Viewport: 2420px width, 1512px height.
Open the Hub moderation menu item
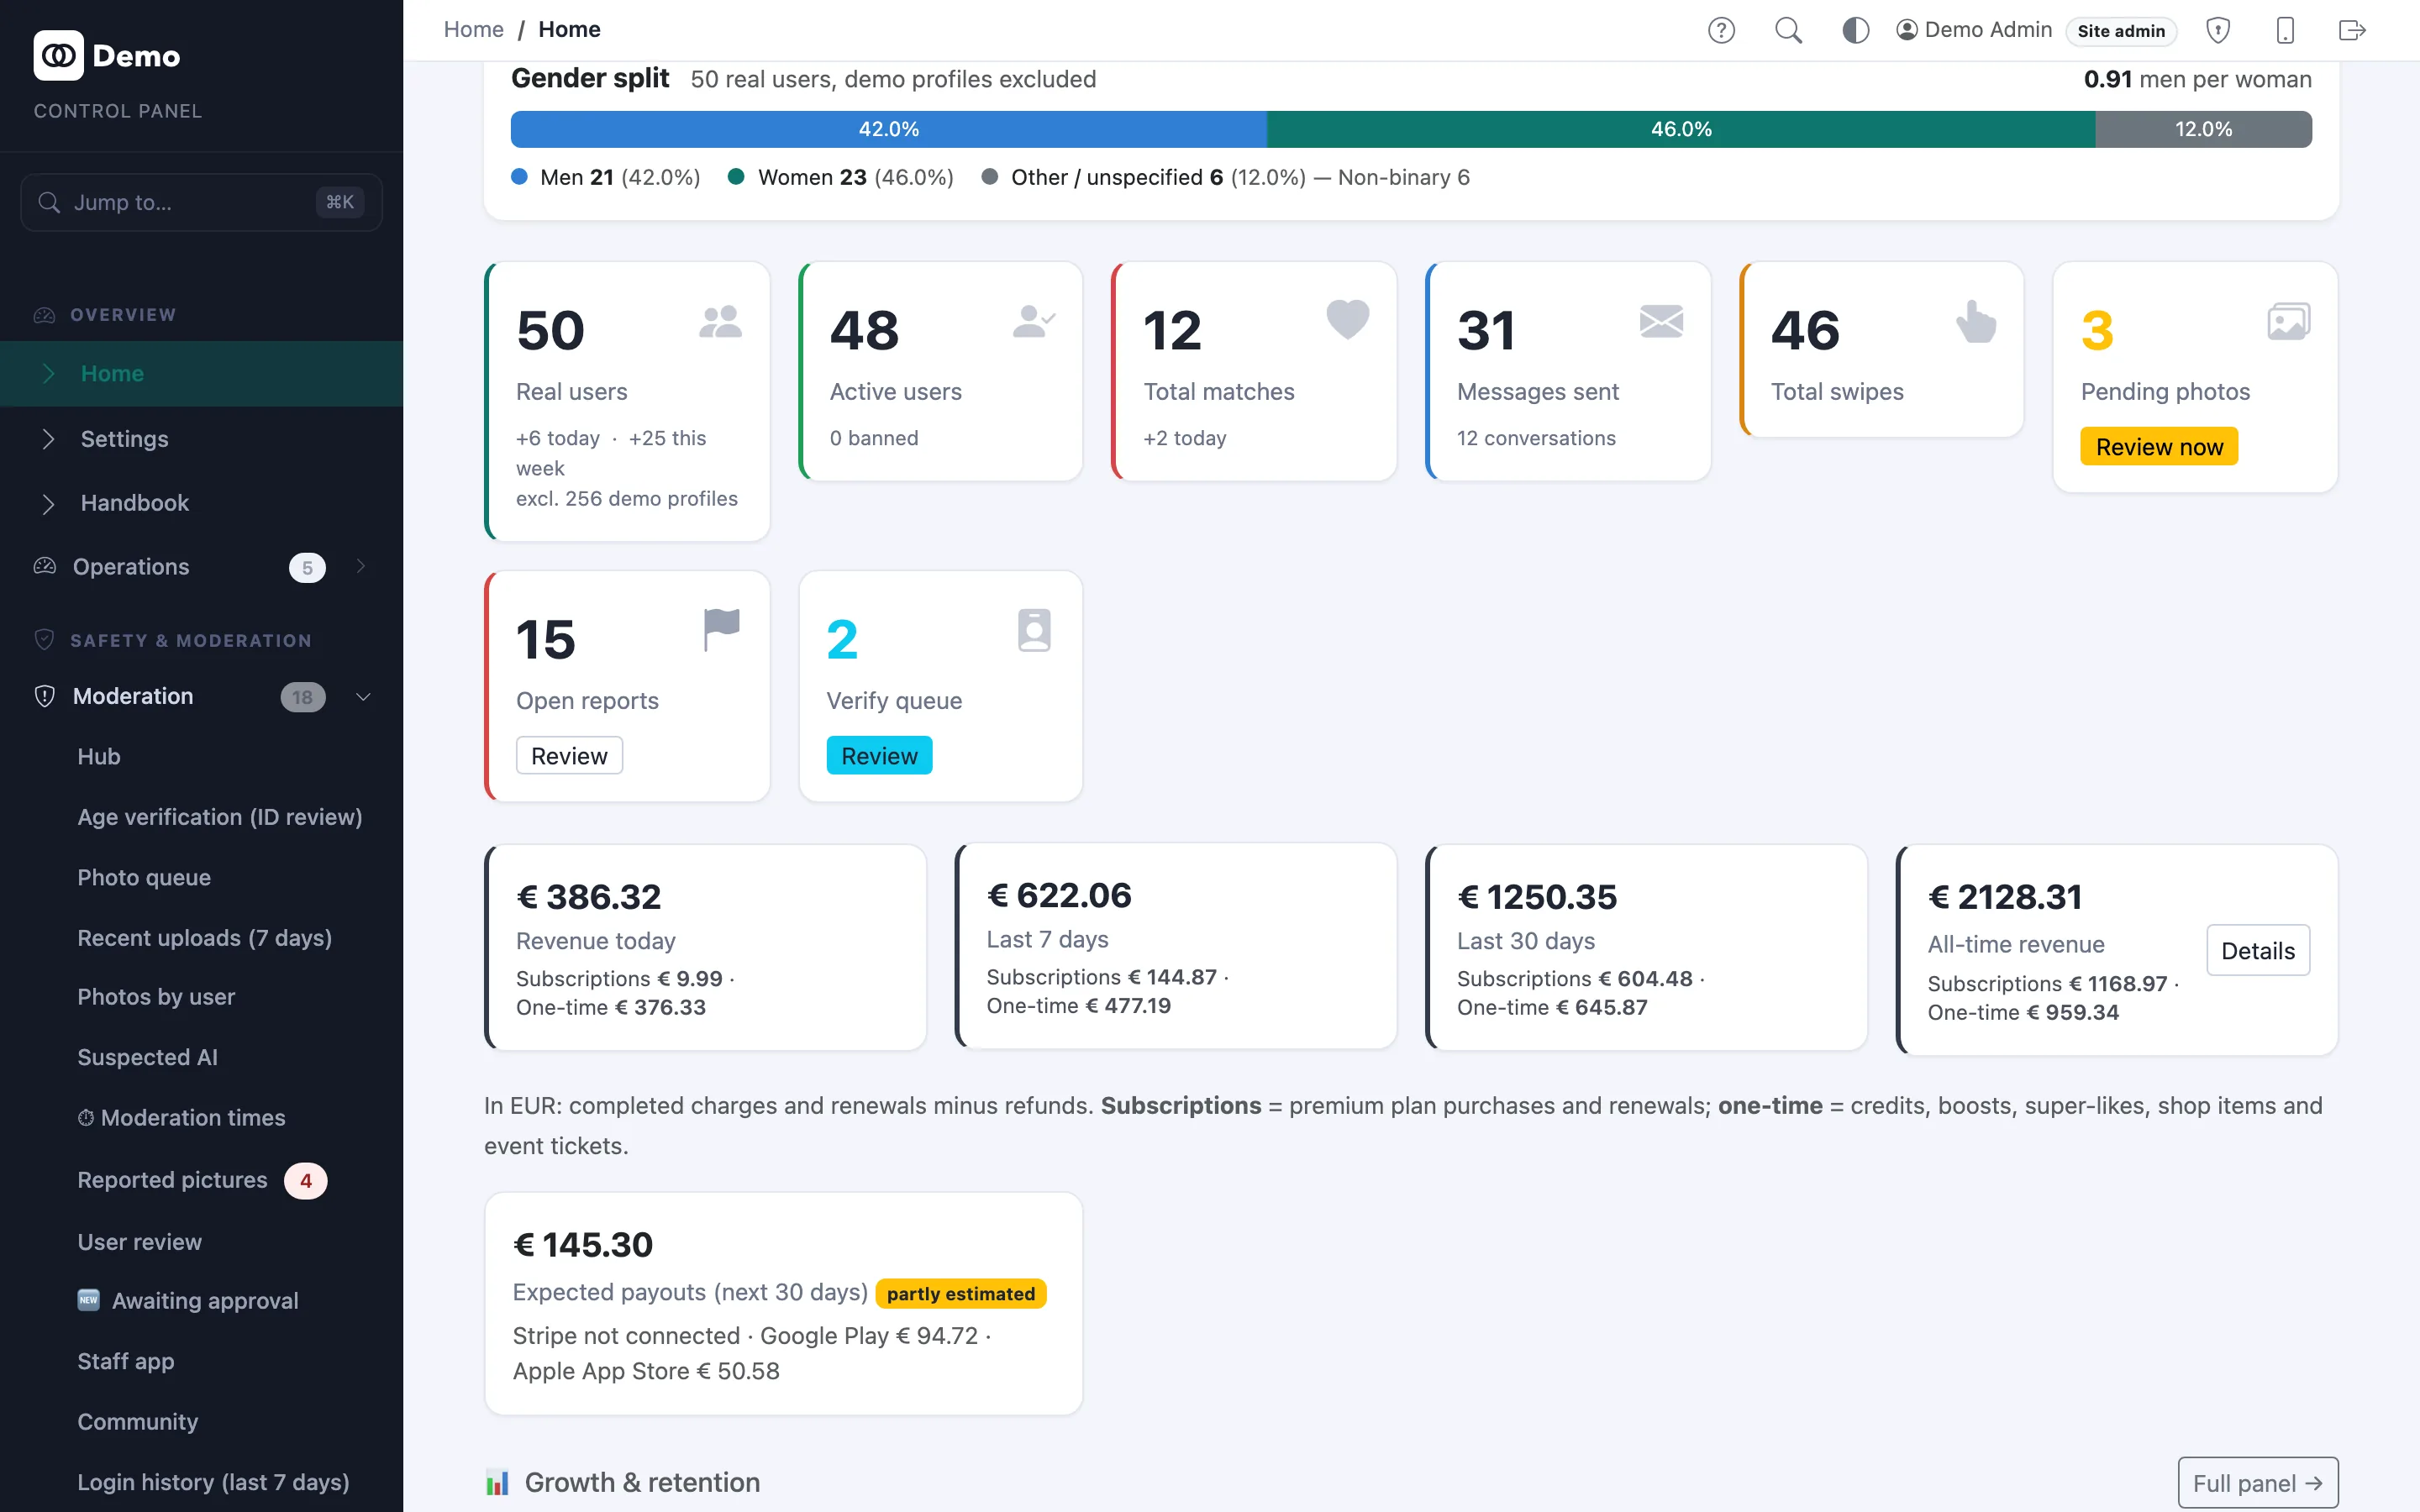pyautogui.click(x=99, y=756)
